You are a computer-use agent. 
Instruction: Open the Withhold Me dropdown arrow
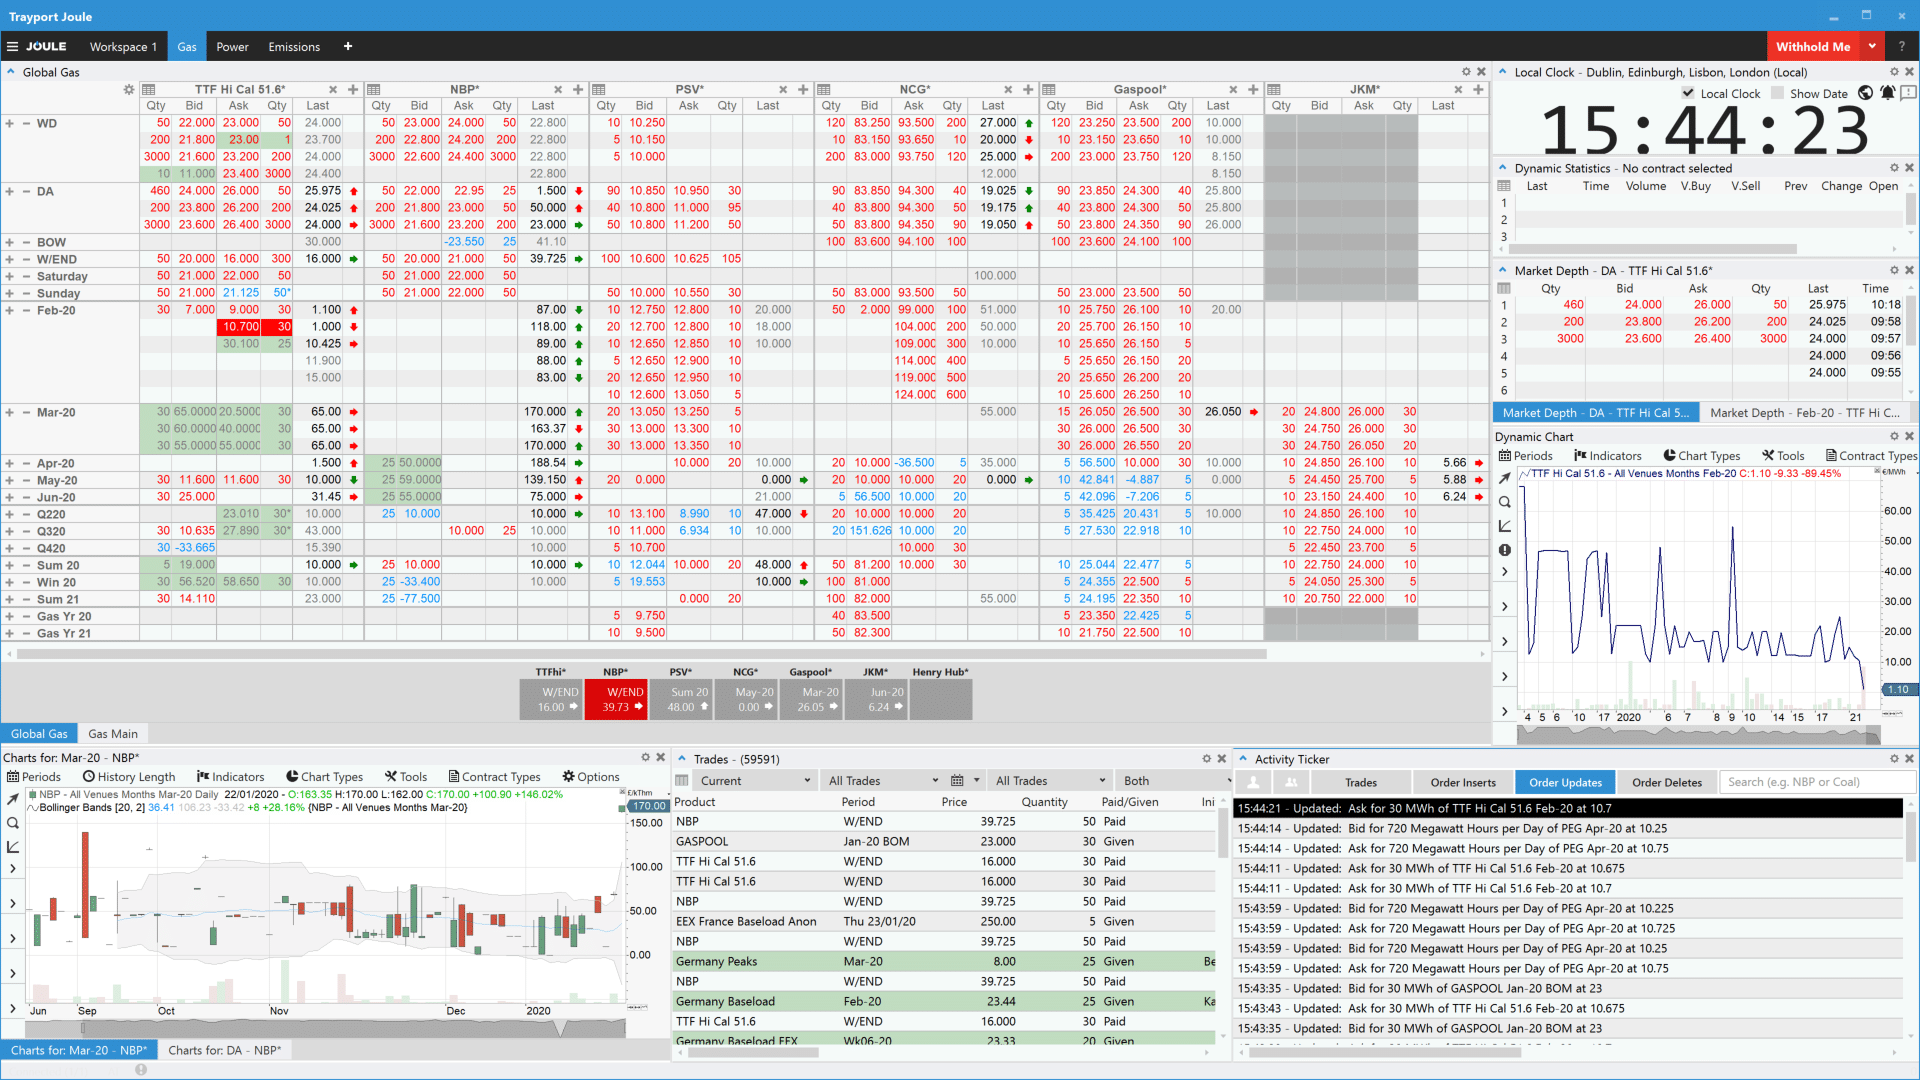(x=1872, y=47)
